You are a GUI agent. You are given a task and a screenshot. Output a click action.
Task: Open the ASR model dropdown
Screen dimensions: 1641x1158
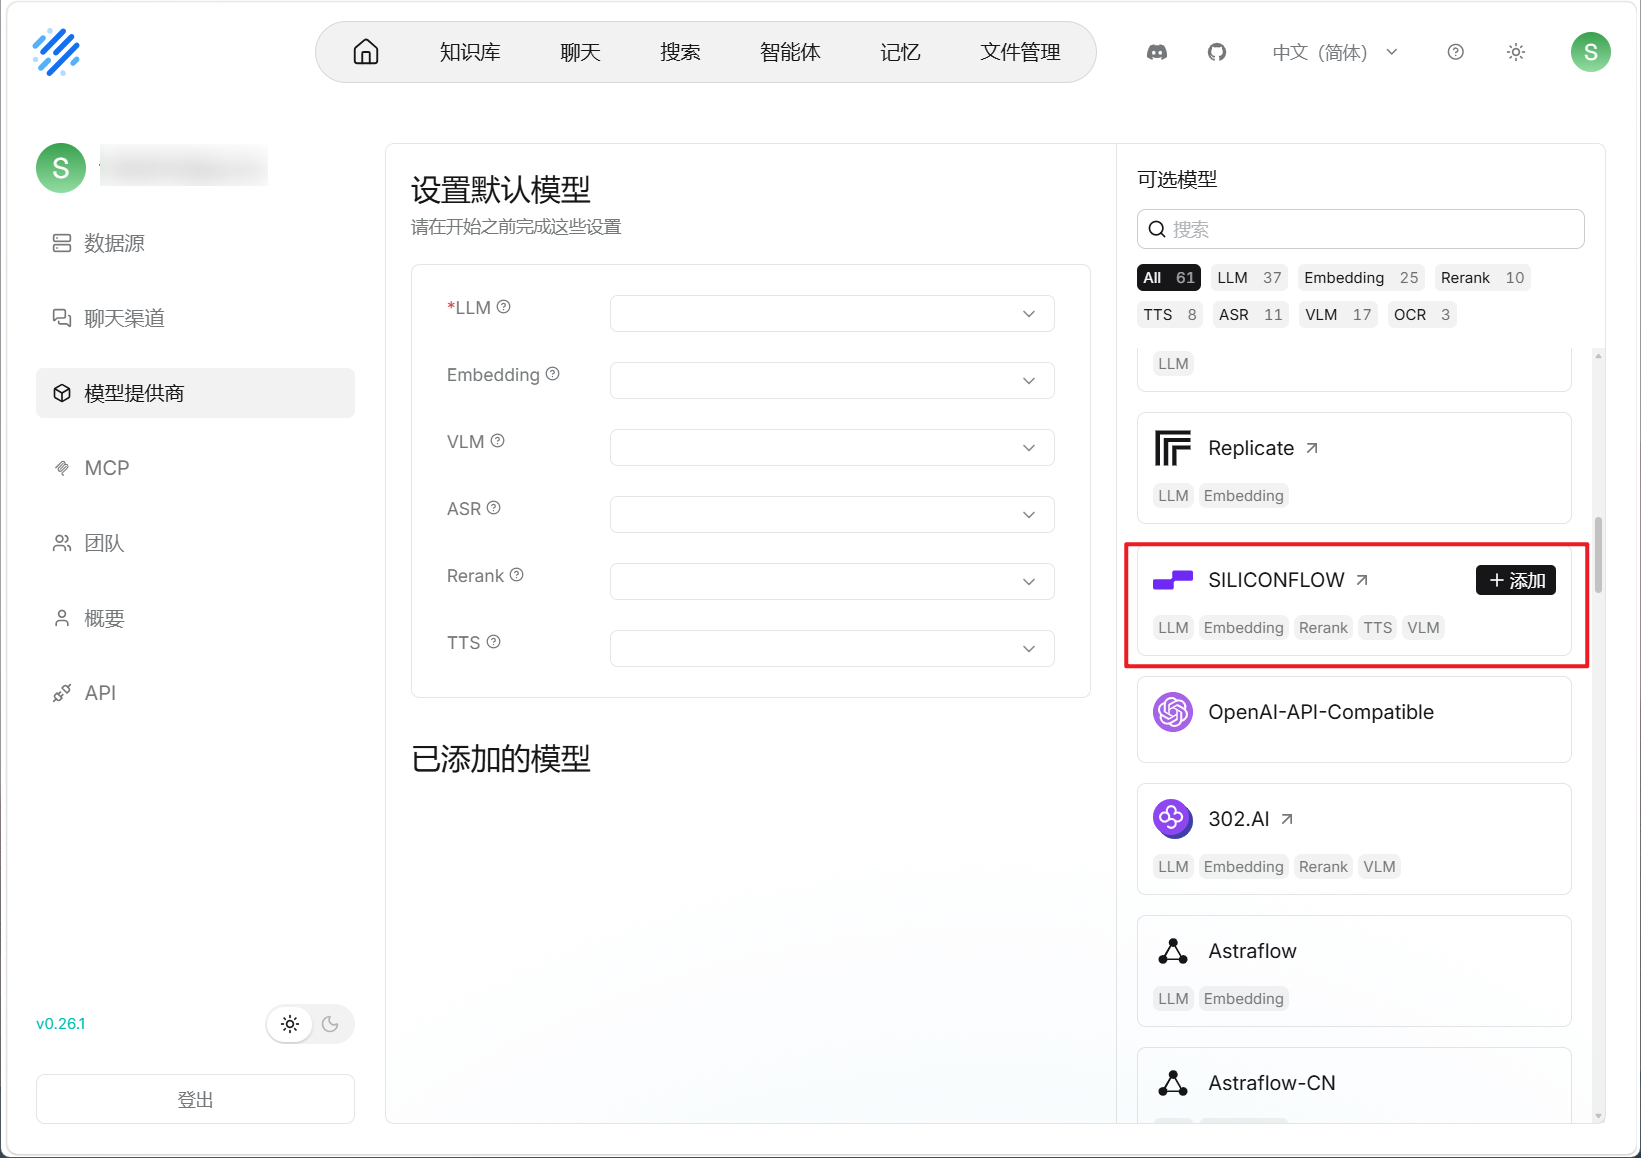(832, 515)
